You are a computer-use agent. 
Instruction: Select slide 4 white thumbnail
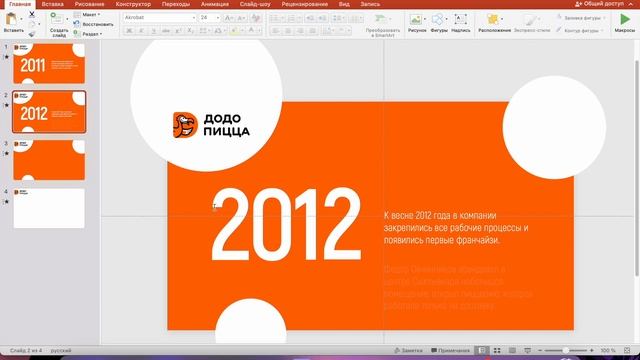[49, 208]
